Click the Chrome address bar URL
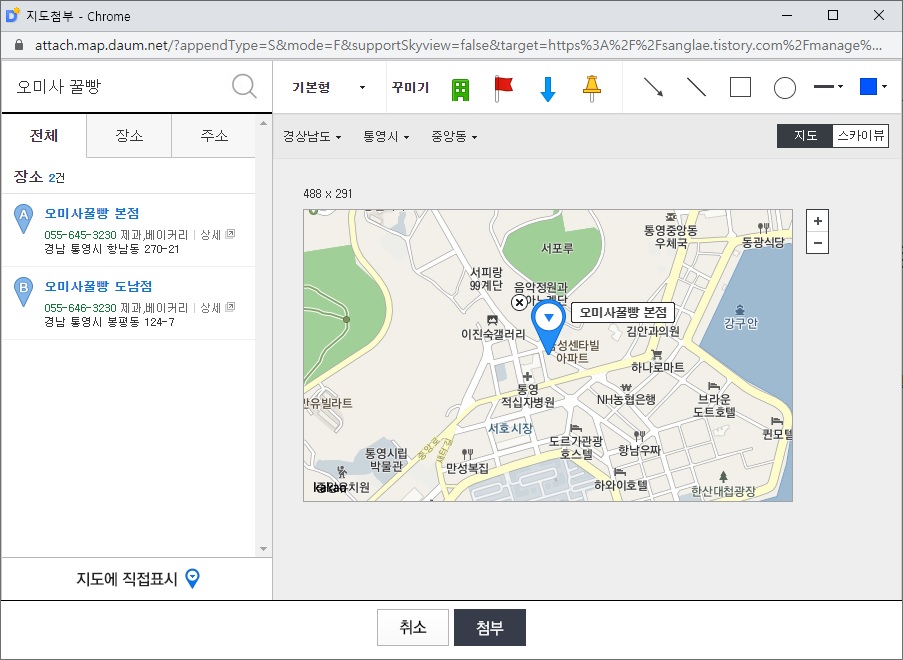This screenshot has width=903, height=660. click(458, 45)
